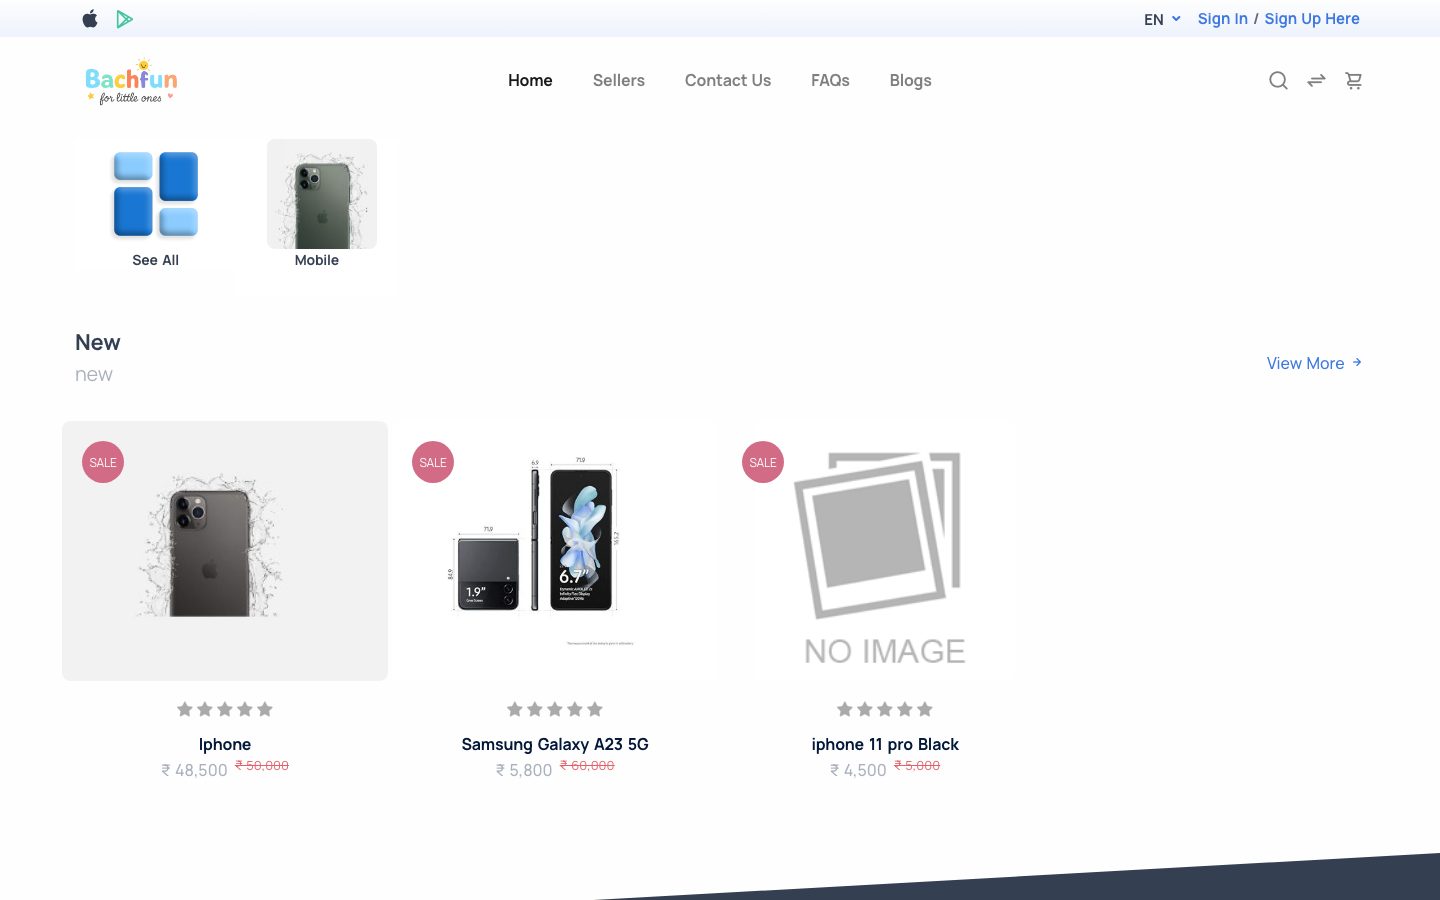The height and width of the screenshot is (900, 1440).
Task: Open the Sellers menu item
Action: 619,80
